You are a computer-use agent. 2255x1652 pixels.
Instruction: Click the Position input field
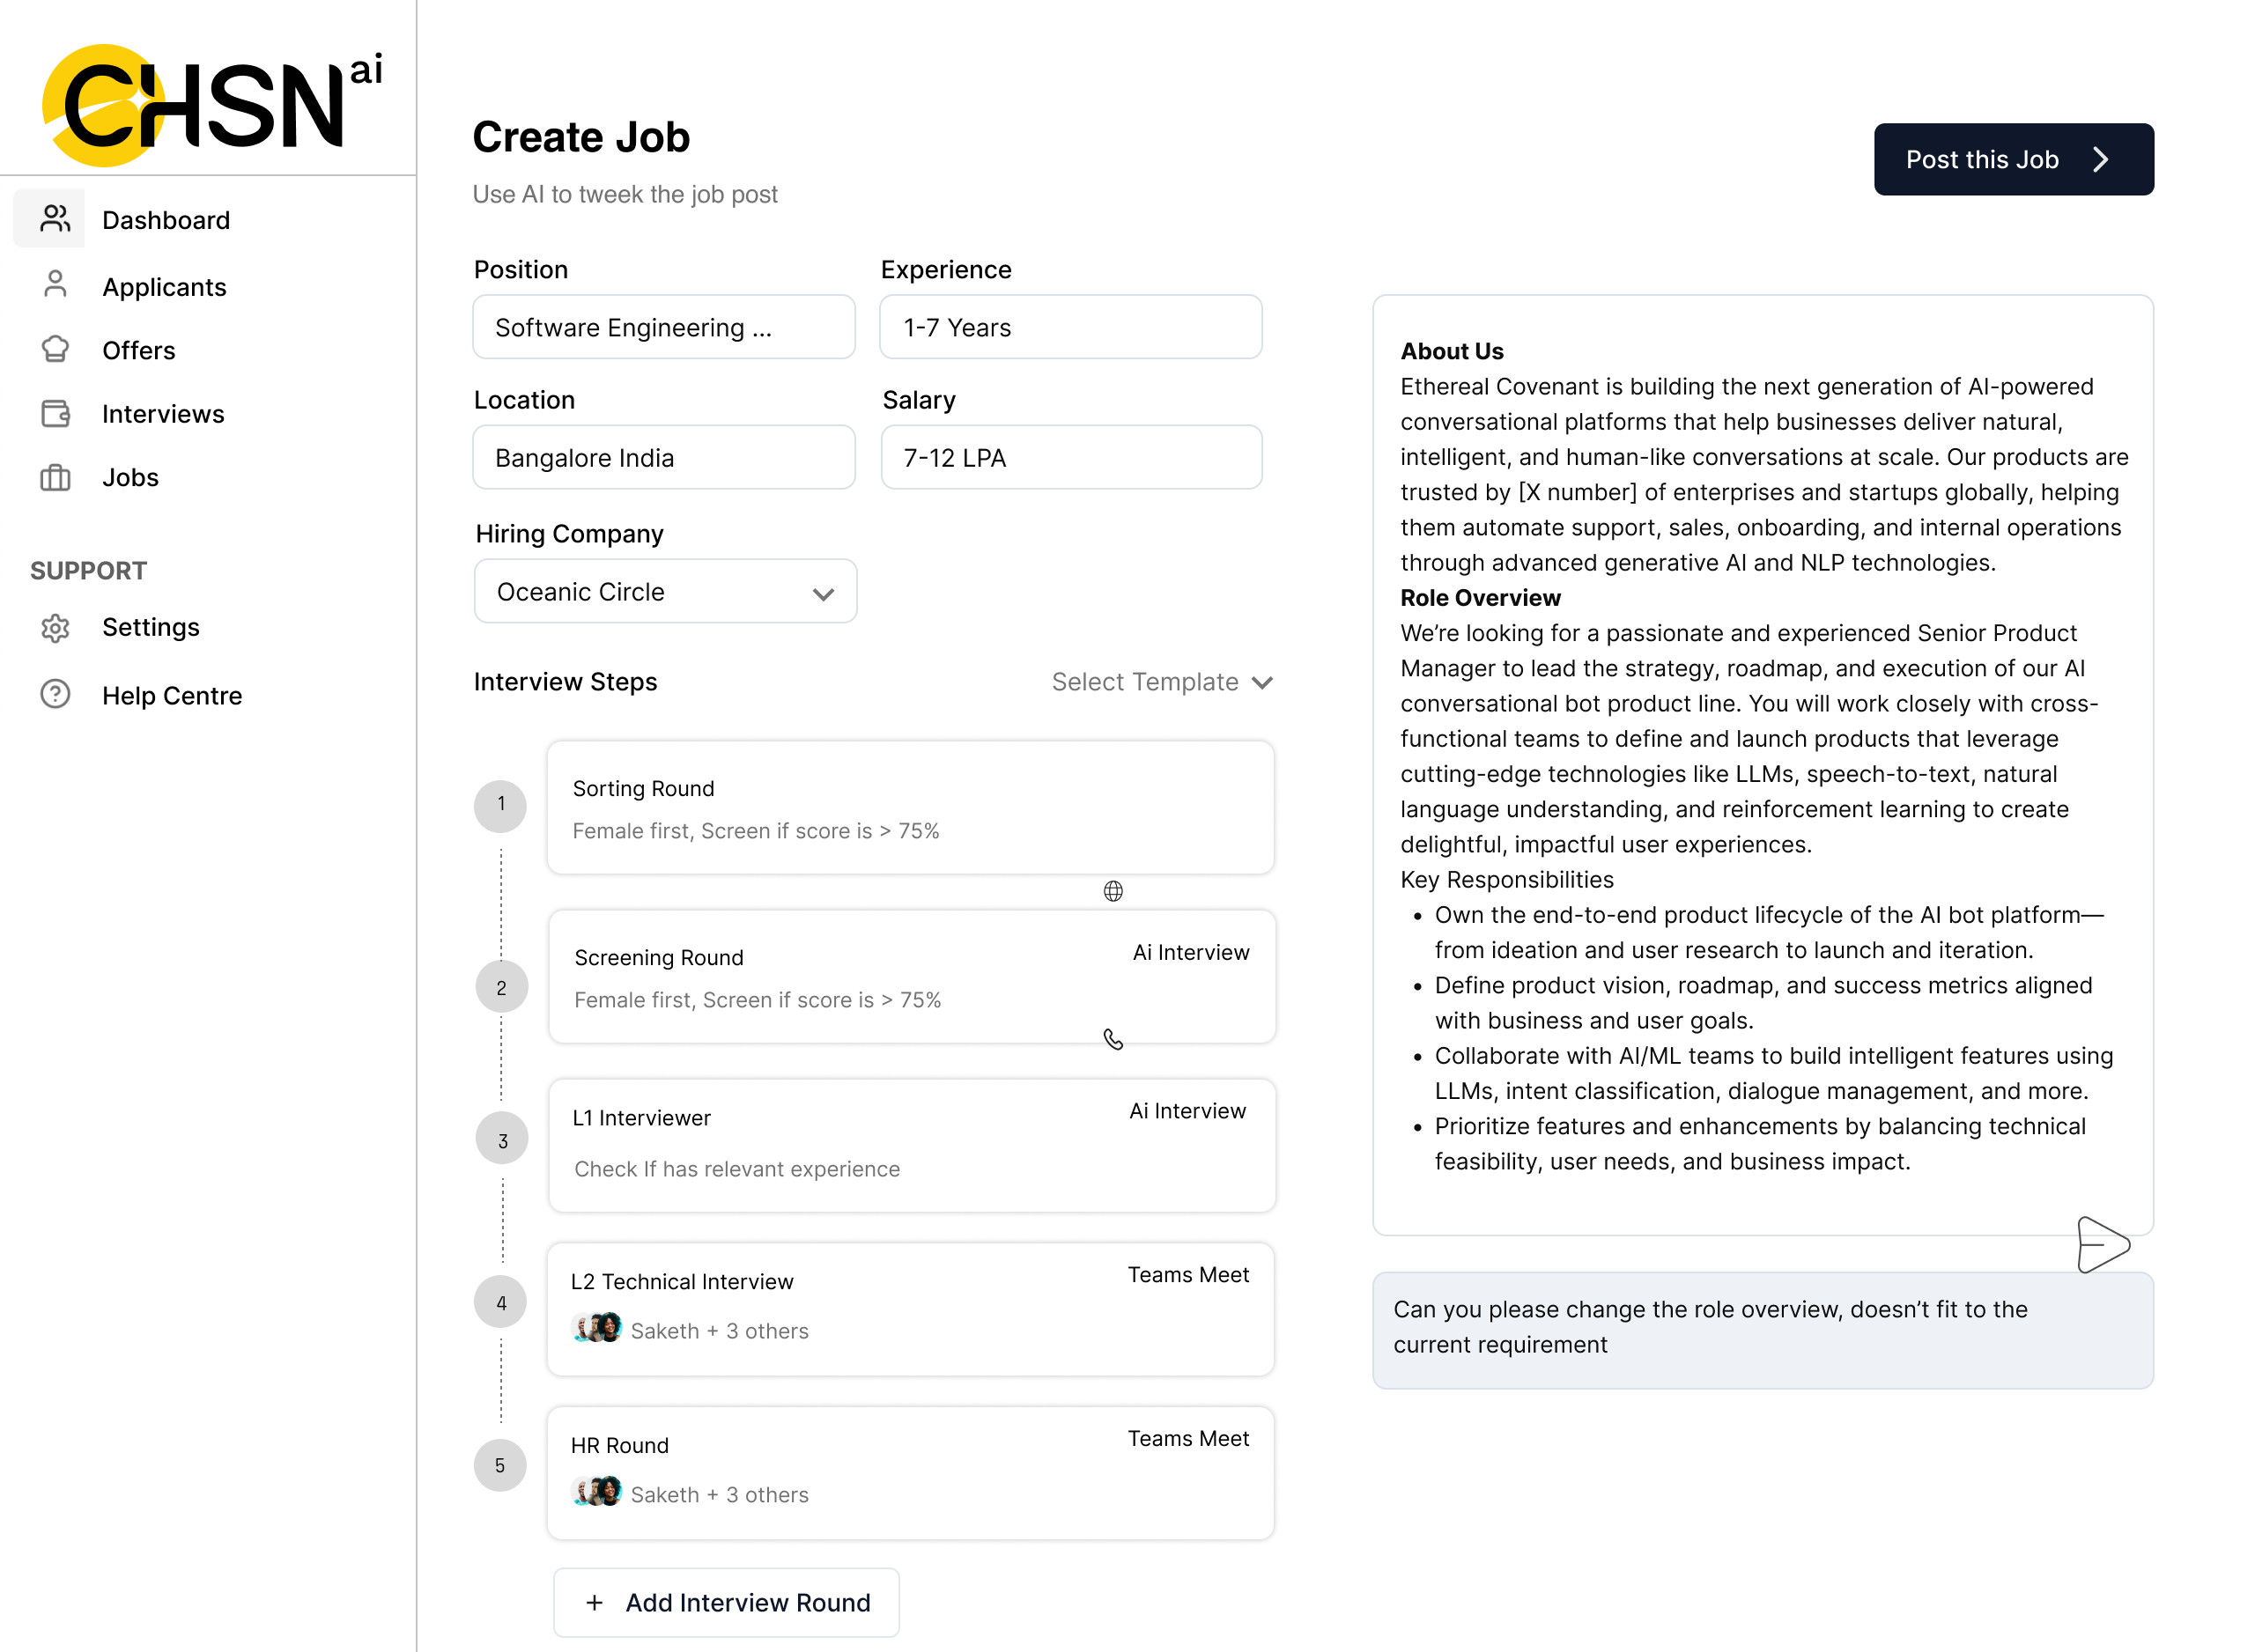[x=663, y=327]
